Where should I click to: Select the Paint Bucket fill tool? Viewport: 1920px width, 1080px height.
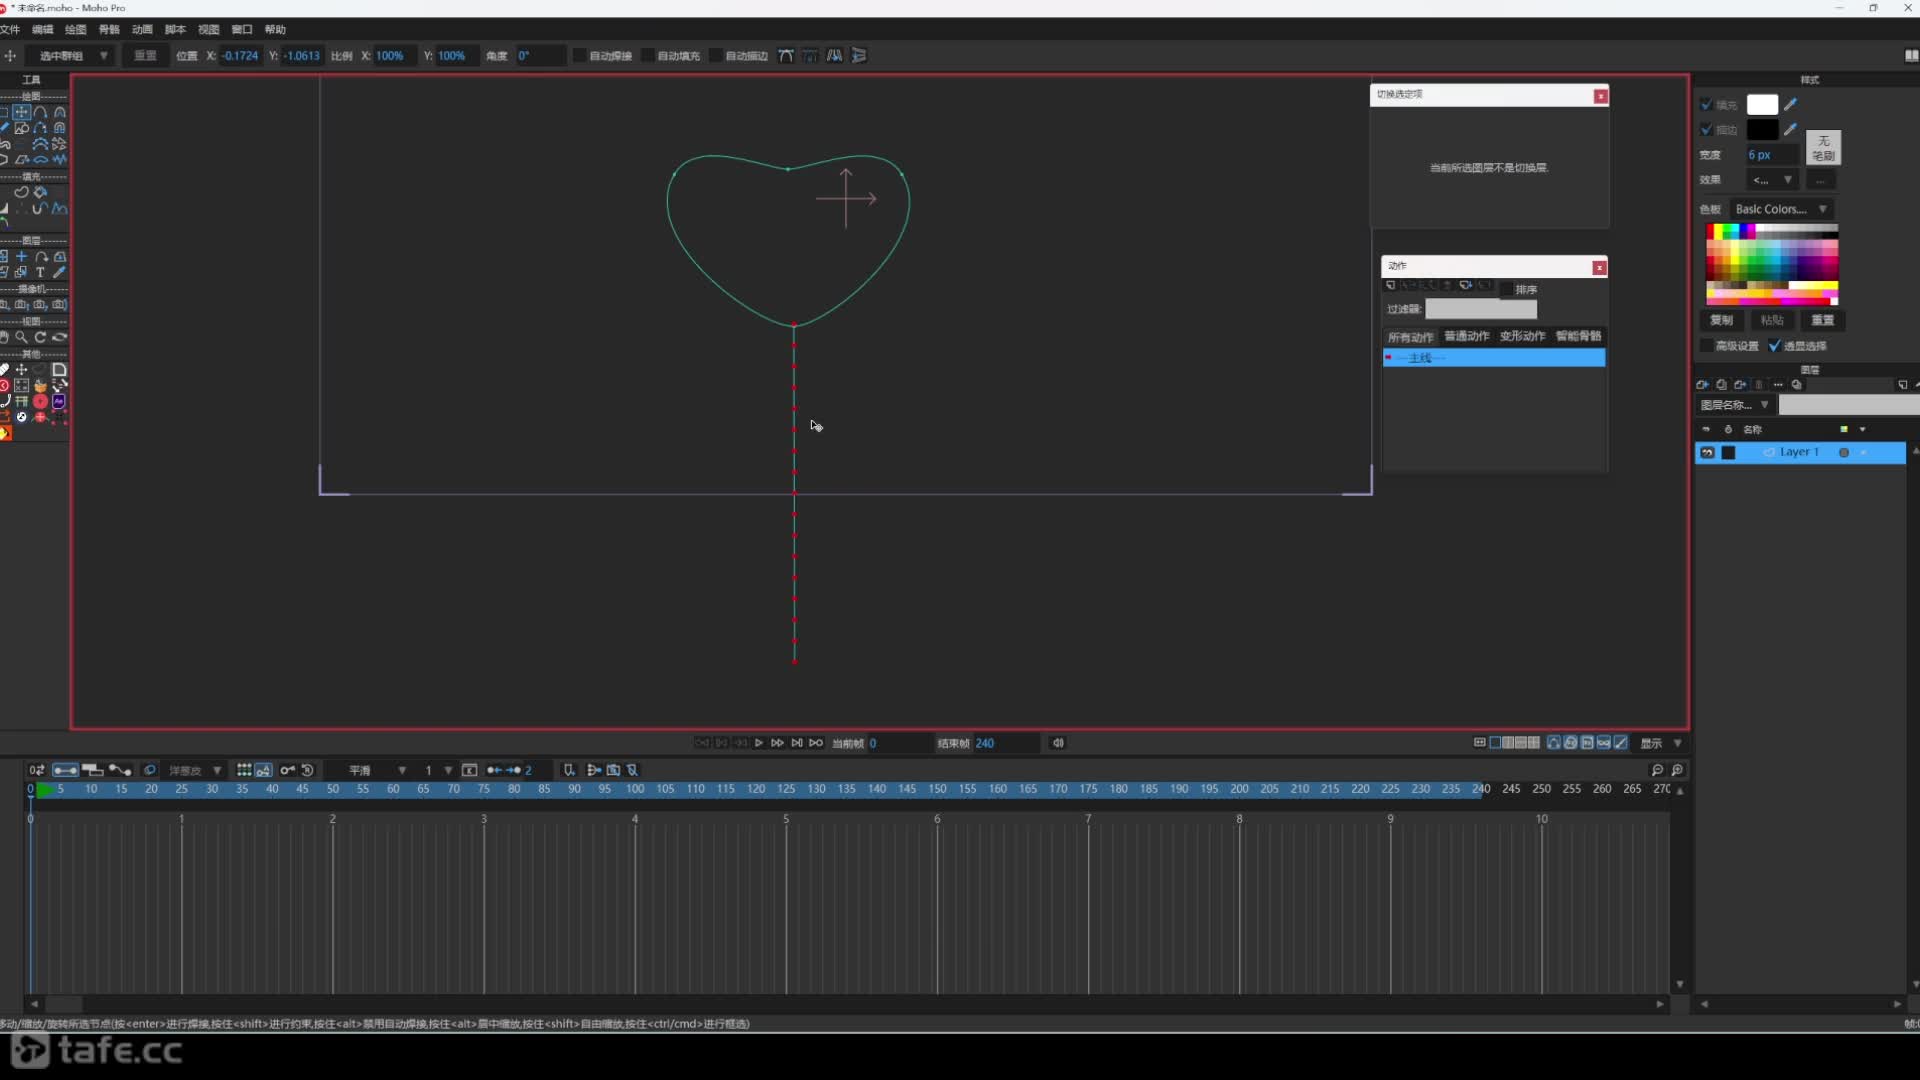coord(40,192)
